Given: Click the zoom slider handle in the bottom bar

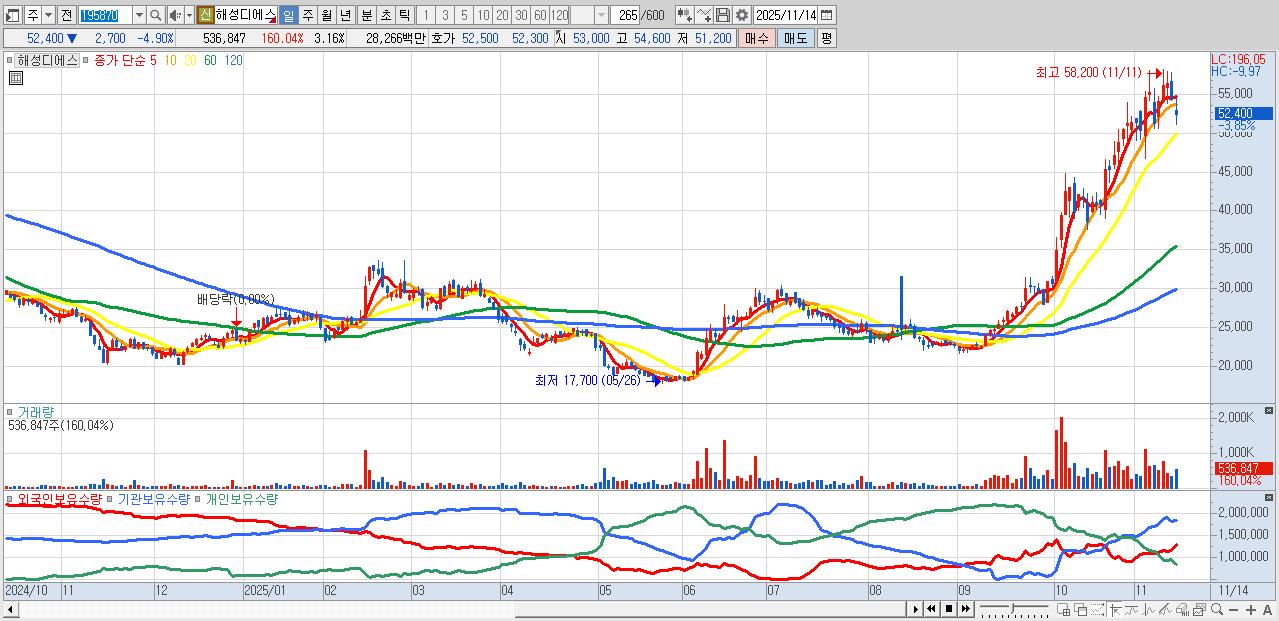Looking at the screenshot, I should coord(1013,608).
